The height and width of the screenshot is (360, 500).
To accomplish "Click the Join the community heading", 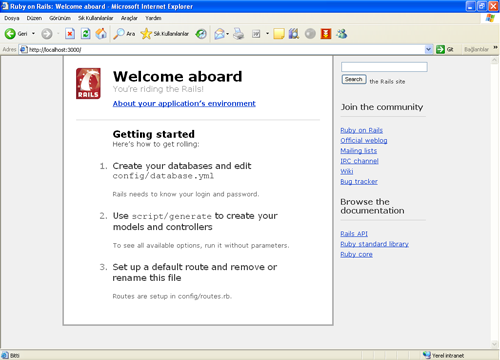I will click(382, 107).
